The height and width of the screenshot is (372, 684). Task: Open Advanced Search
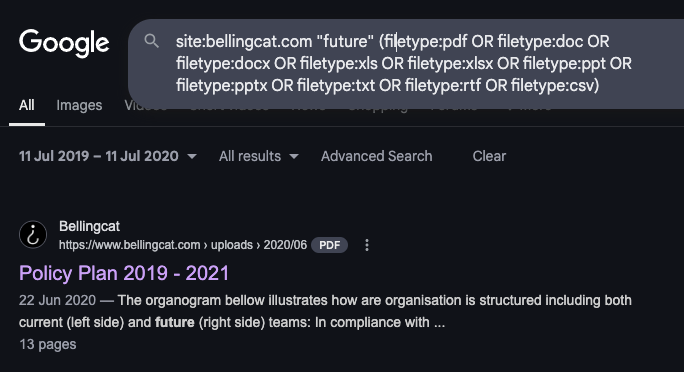[376, 156]
